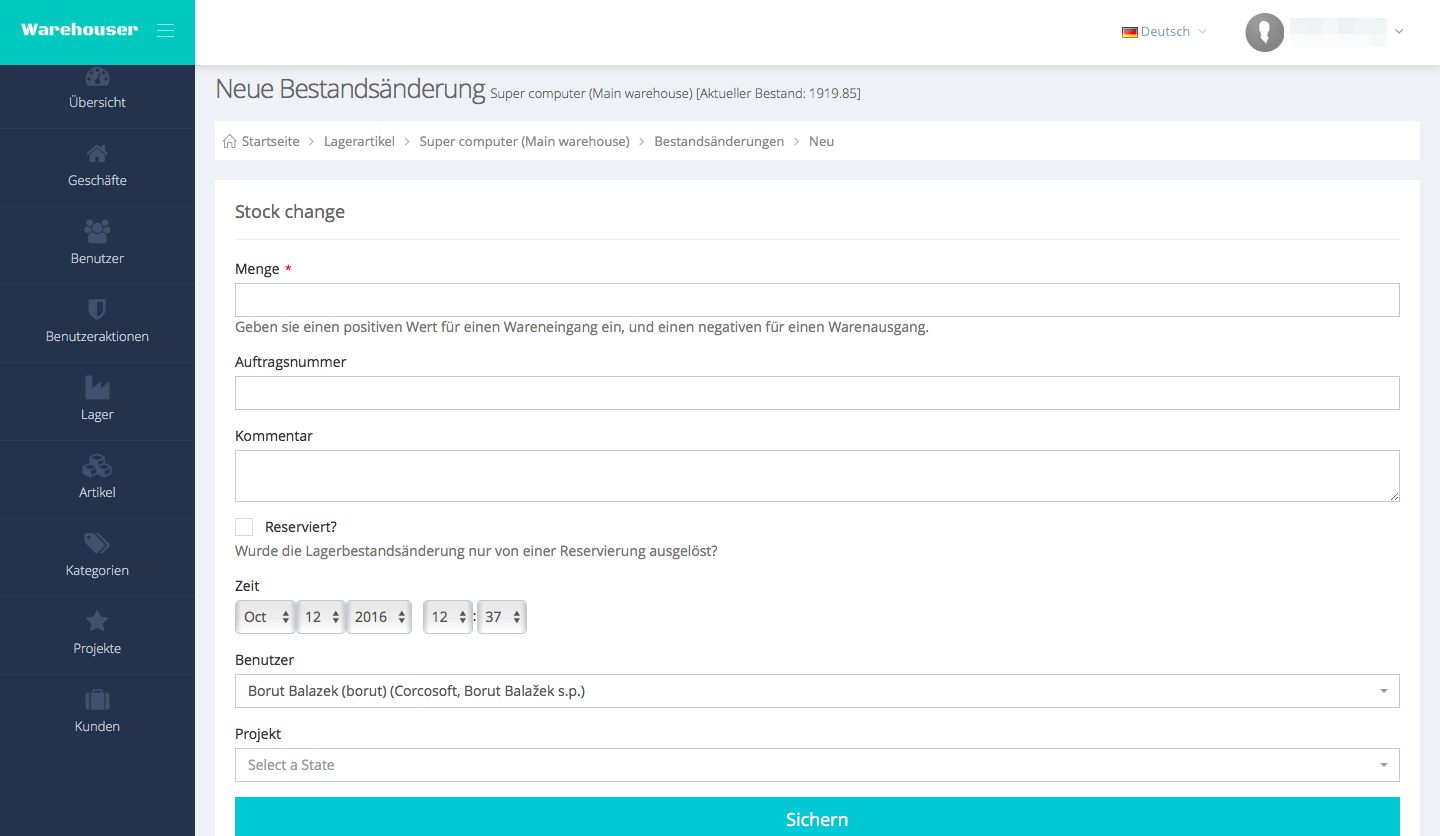
Task: Enable the Reserviert checkbox
Action: (244, 527)
